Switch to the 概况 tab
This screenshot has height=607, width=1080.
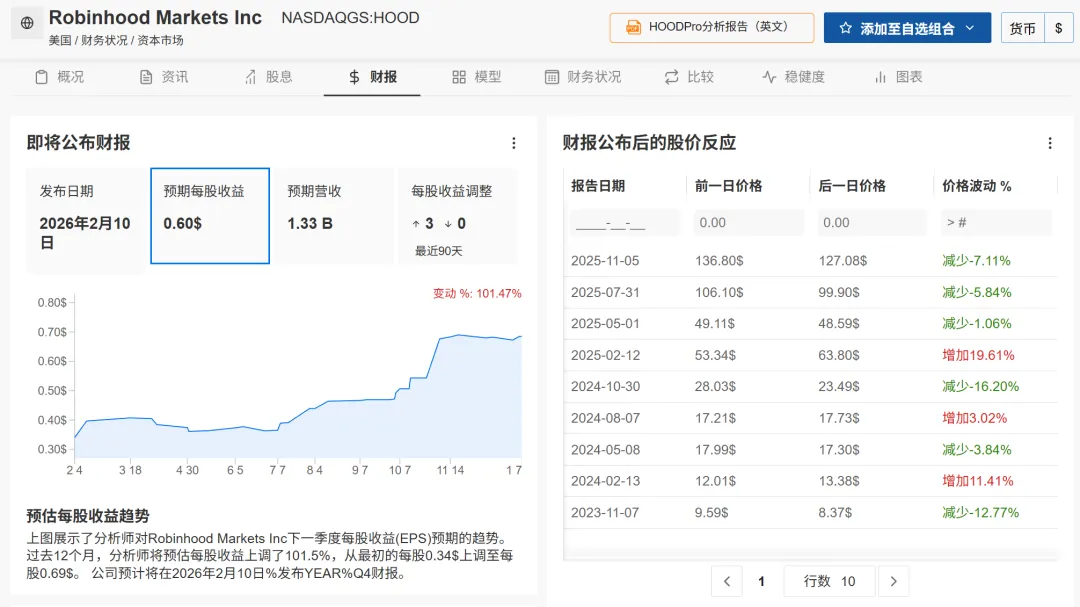60,77
